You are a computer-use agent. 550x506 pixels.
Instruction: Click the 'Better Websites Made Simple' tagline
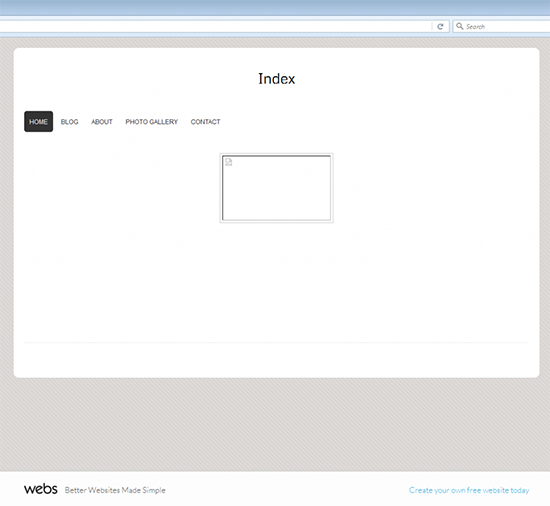115,490
